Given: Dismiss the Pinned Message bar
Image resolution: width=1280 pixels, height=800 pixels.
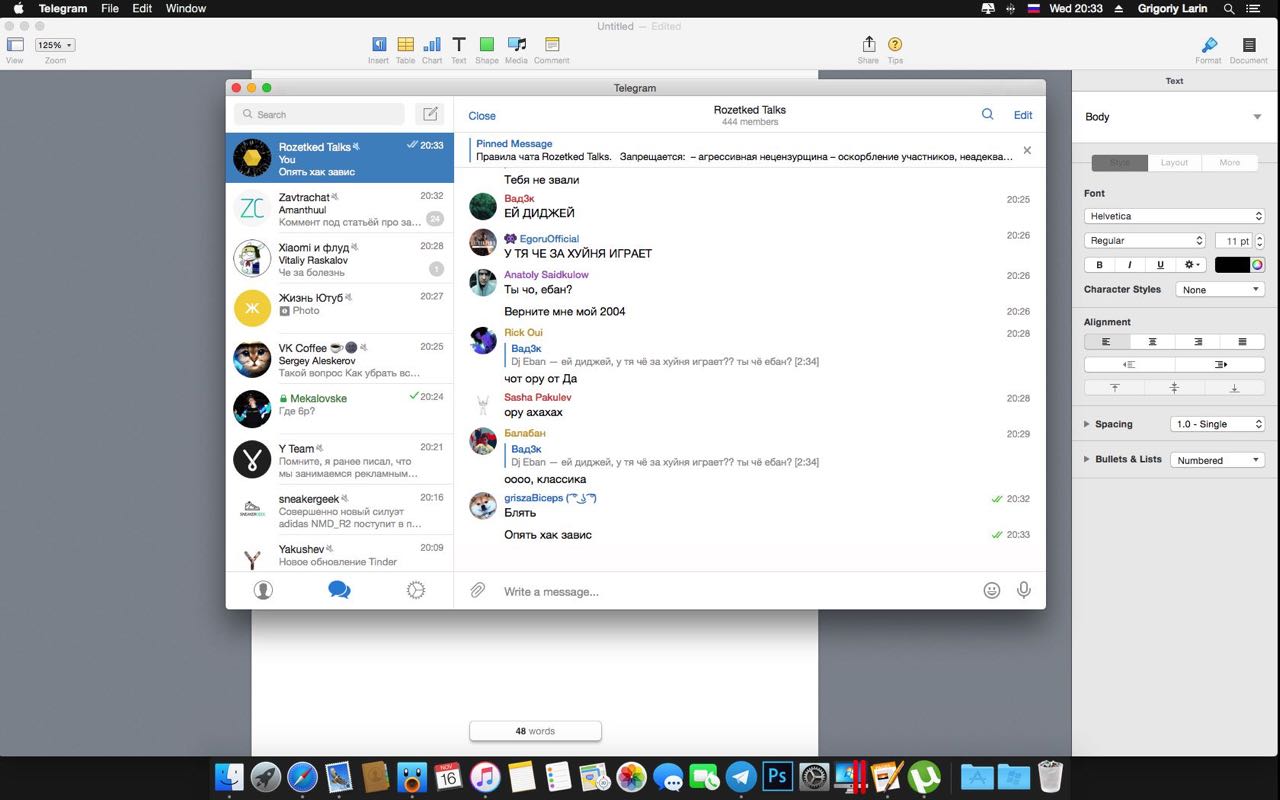Looking at the screenshot, I should point(1027,150).
